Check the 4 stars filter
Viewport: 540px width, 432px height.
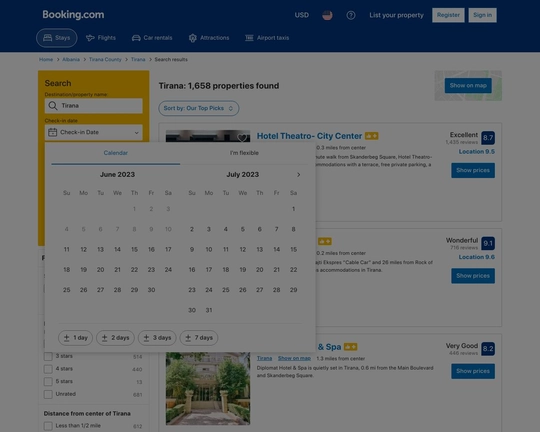click(48, 369)
